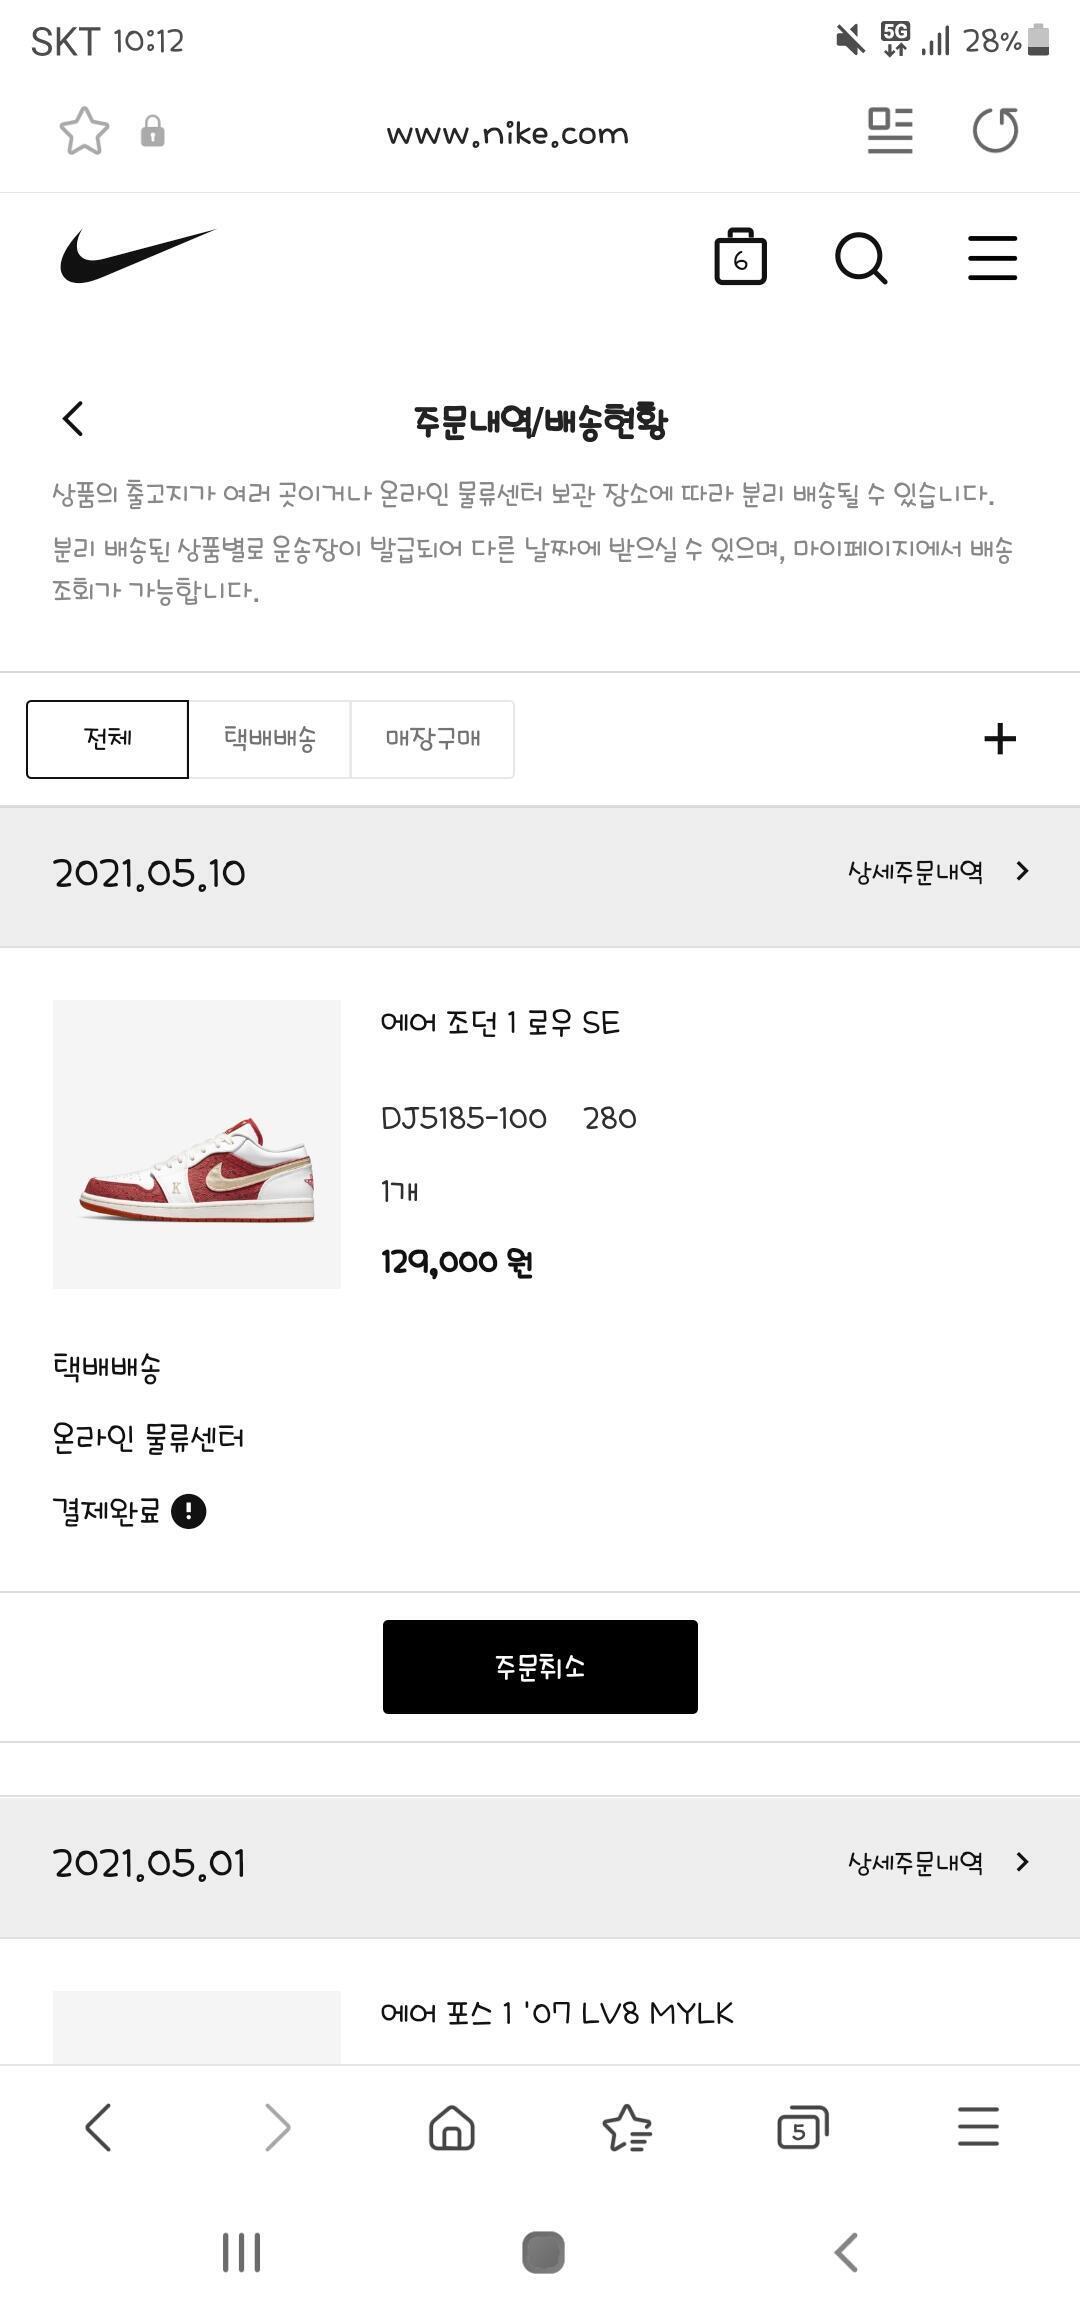Open browser bookmarks list icon
Viewport: 1080px width, 2316px height.
point(627,2127)
